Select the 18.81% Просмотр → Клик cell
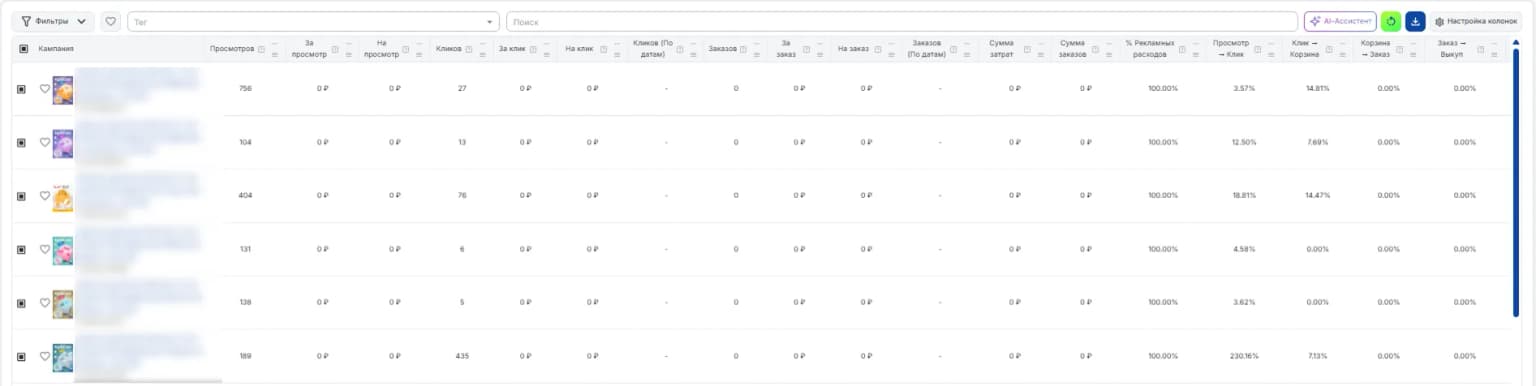The image size is (1536, 386). click(1244, 196)
